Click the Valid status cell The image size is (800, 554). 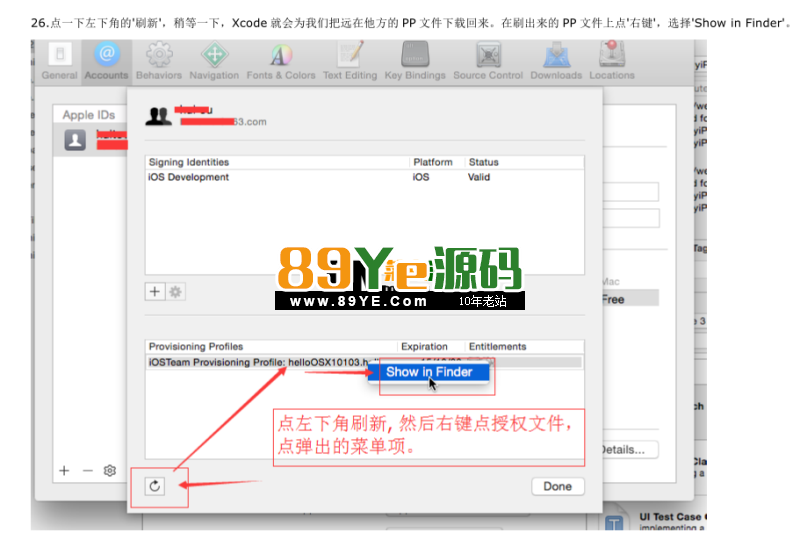[x=479, y=177]
